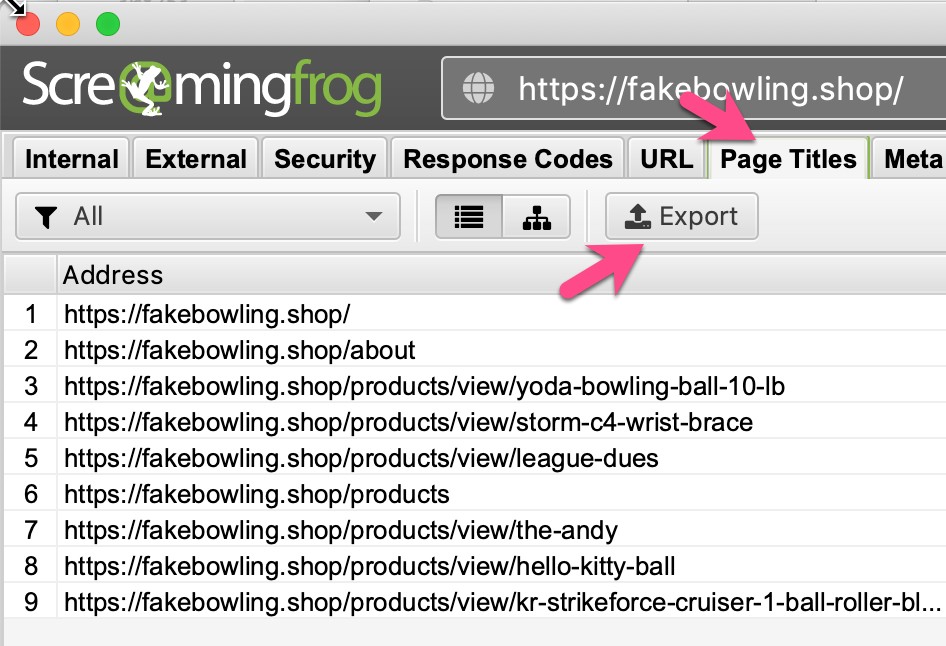The width and height of the screenshot is (946, 646).
Task: Select the Security tab
Action: (325, 159)
